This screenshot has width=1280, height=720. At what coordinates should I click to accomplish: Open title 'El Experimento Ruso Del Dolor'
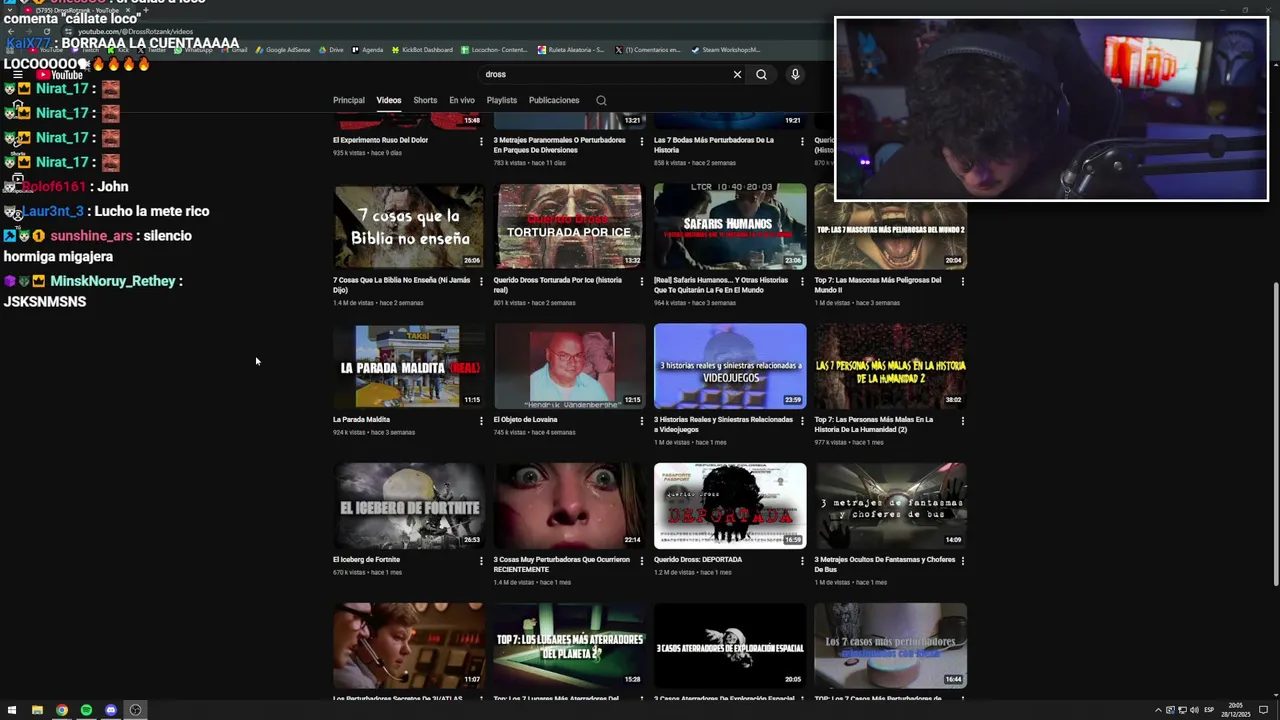tap(380, 140)
